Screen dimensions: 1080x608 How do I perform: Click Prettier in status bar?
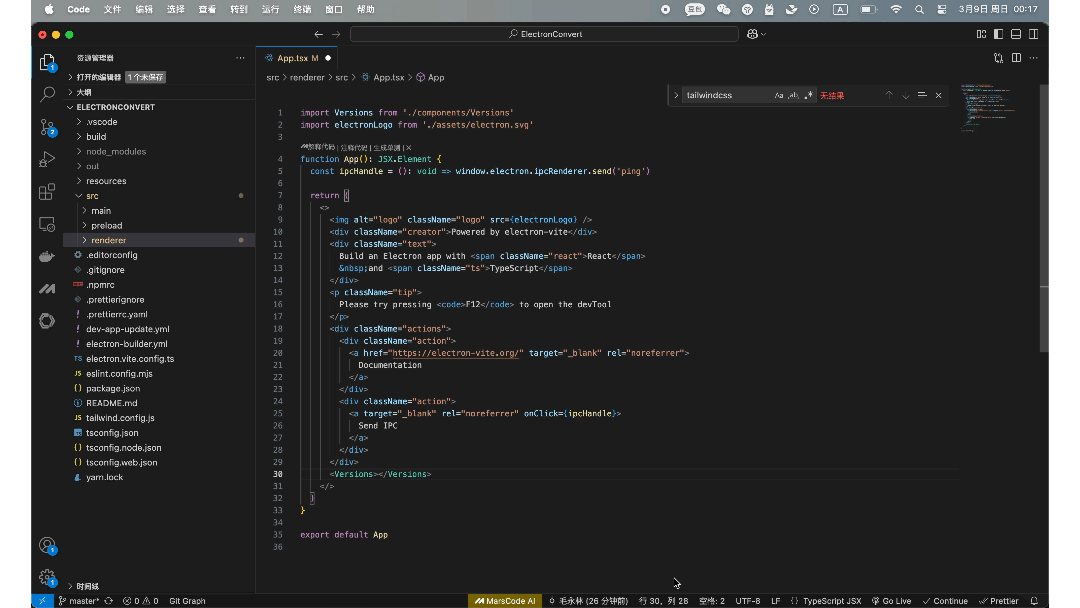(x=999, y=600)
